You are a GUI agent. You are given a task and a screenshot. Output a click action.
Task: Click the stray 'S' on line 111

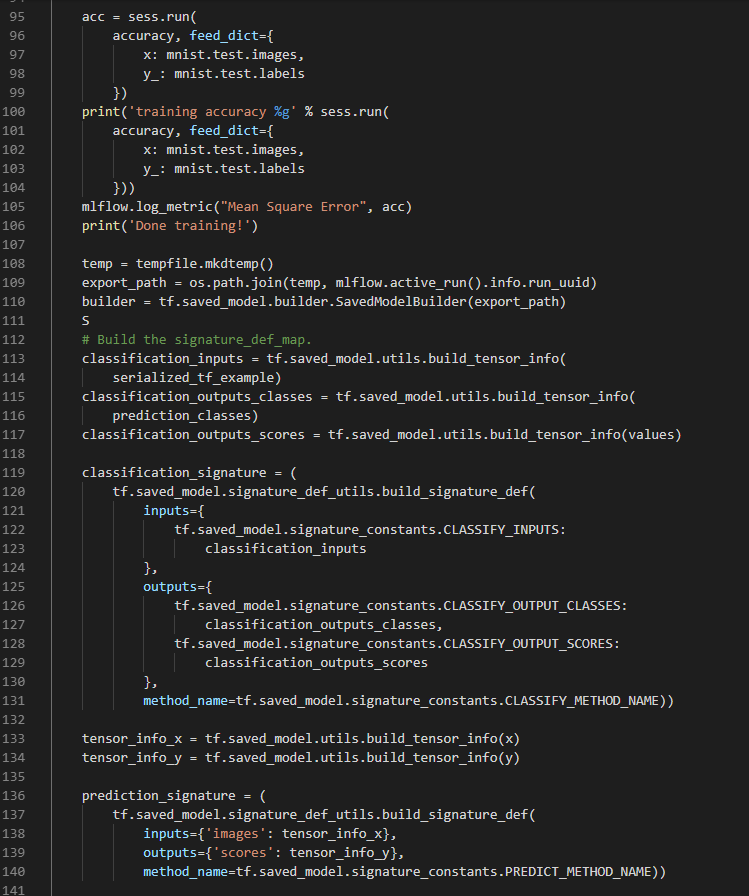pos(86,321)
